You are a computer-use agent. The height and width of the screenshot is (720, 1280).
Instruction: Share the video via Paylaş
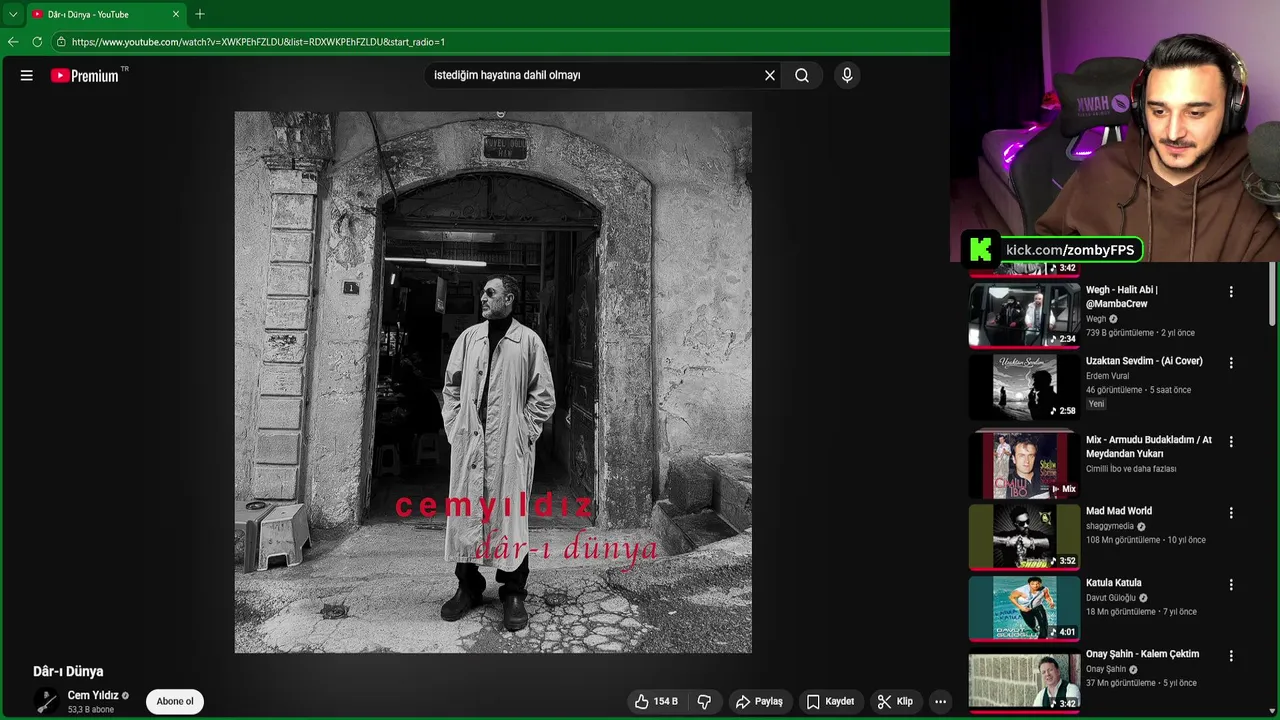click(760, 702)
